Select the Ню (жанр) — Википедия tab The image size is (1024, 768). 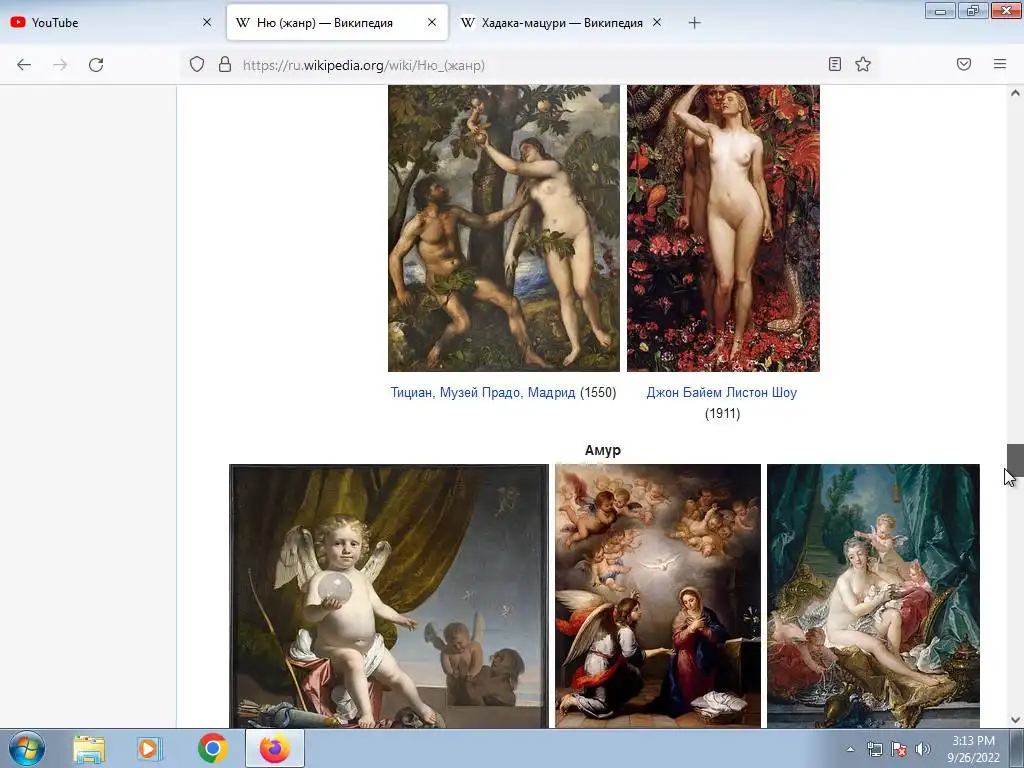coord(337,22)
